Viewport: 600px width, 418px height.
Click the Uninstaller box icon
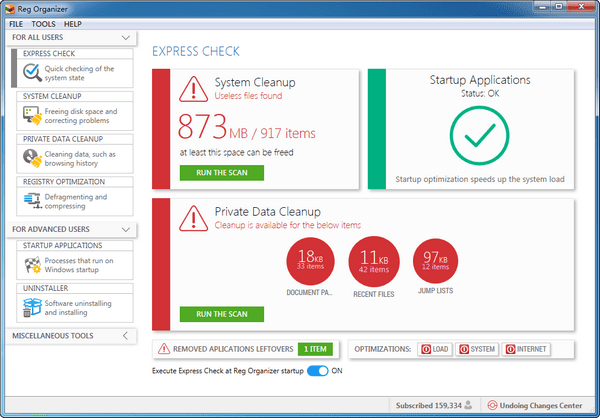pyautogui.click(x=32, y=307)
